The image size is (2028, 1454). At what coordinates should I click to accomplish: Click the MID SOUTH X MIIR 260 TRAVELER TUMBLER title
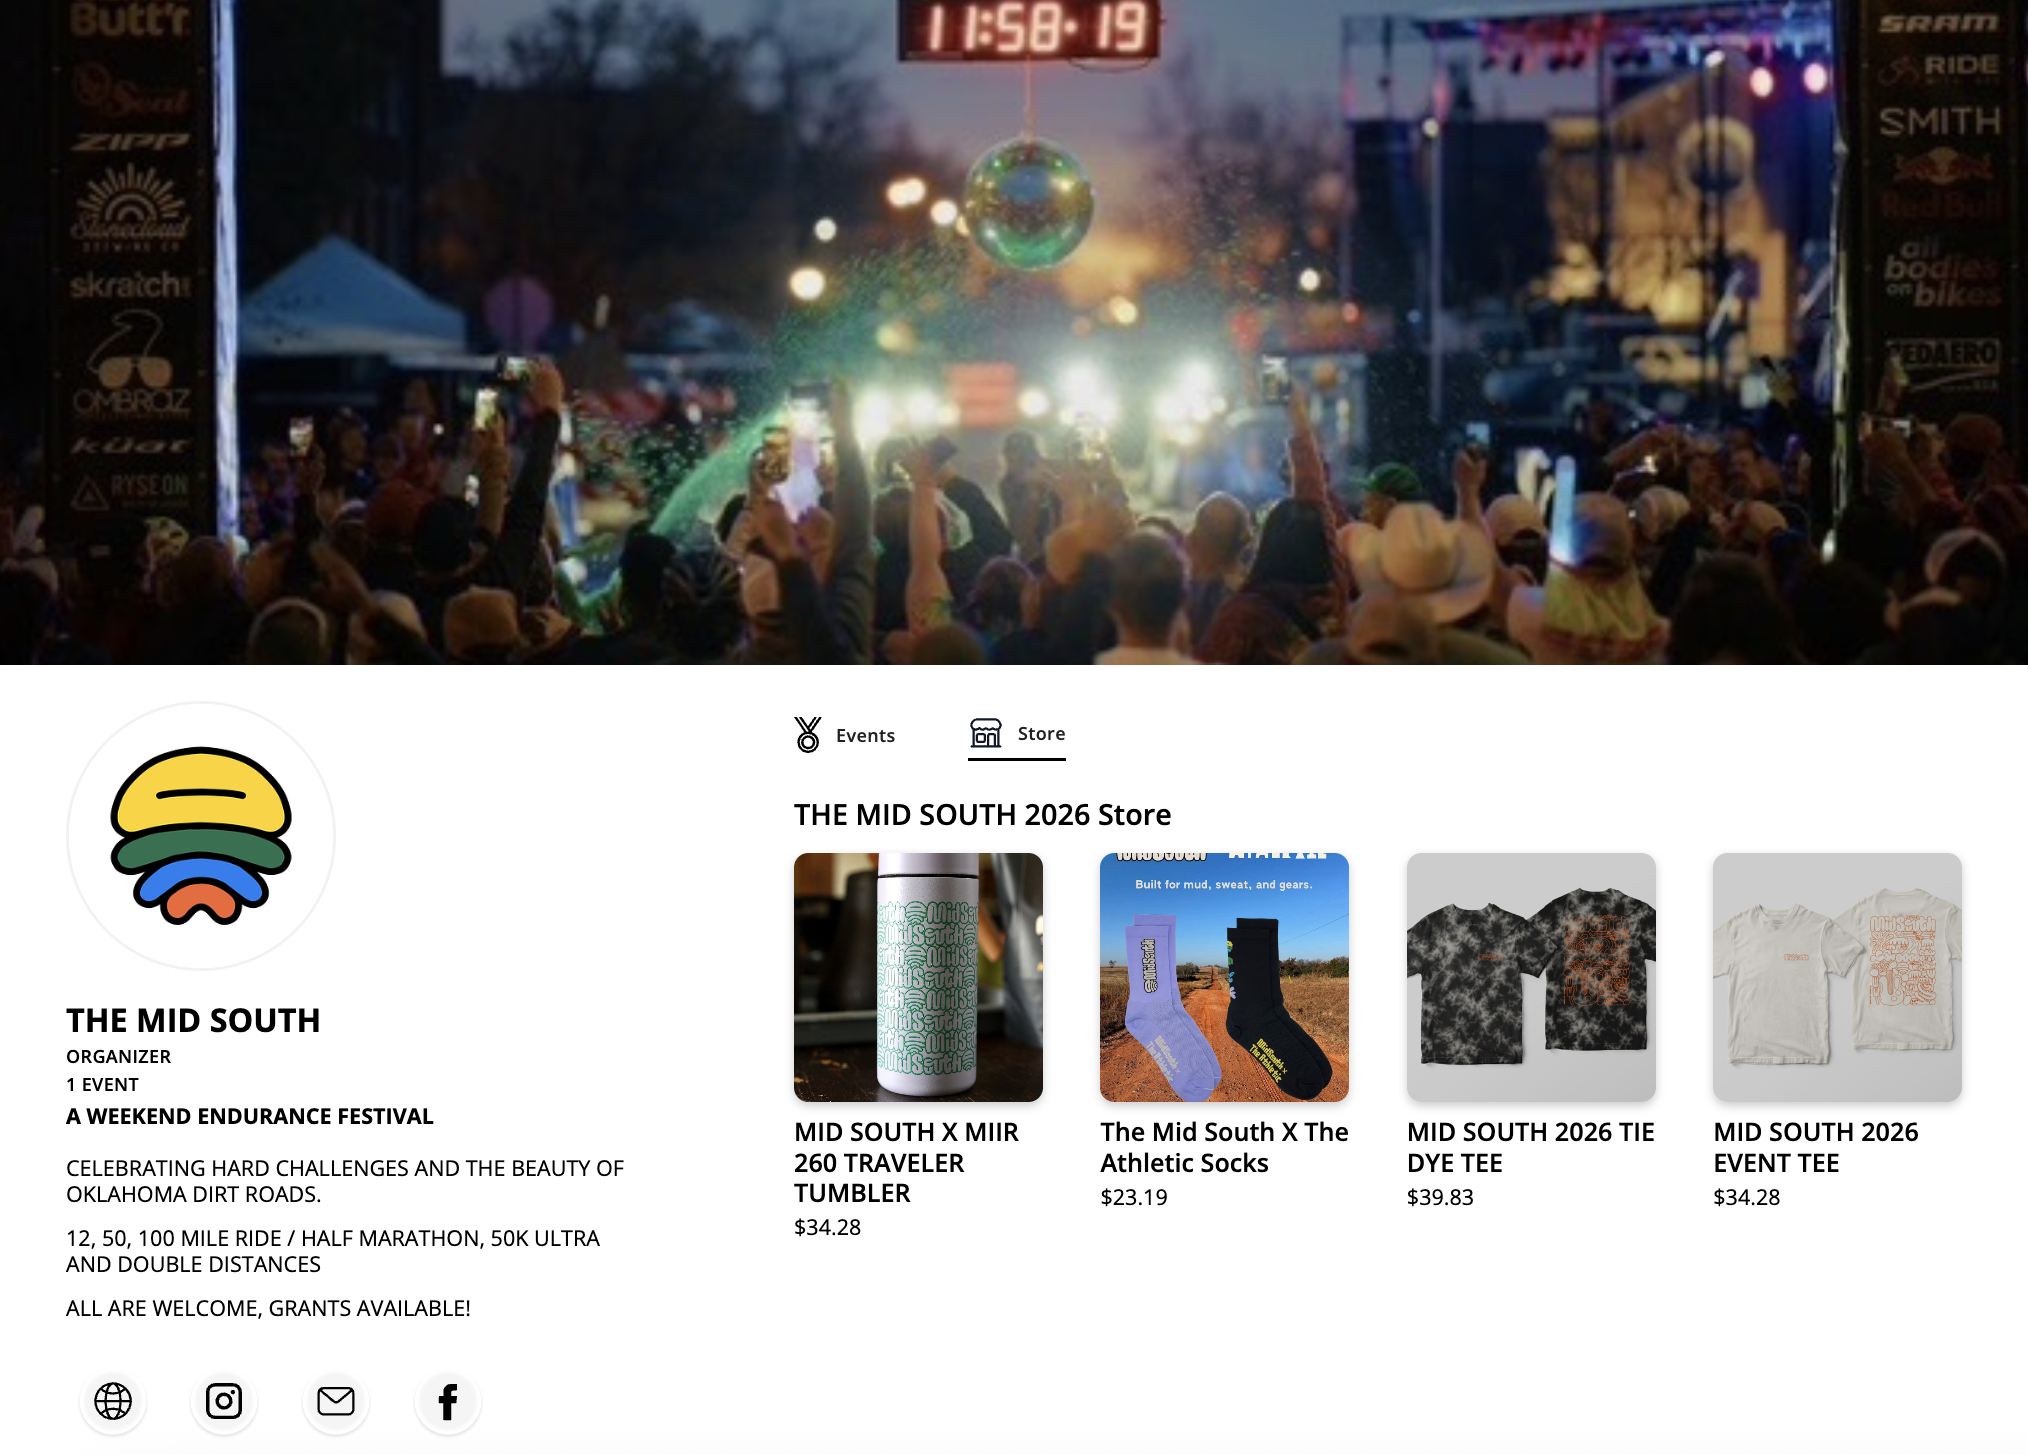906,1162
